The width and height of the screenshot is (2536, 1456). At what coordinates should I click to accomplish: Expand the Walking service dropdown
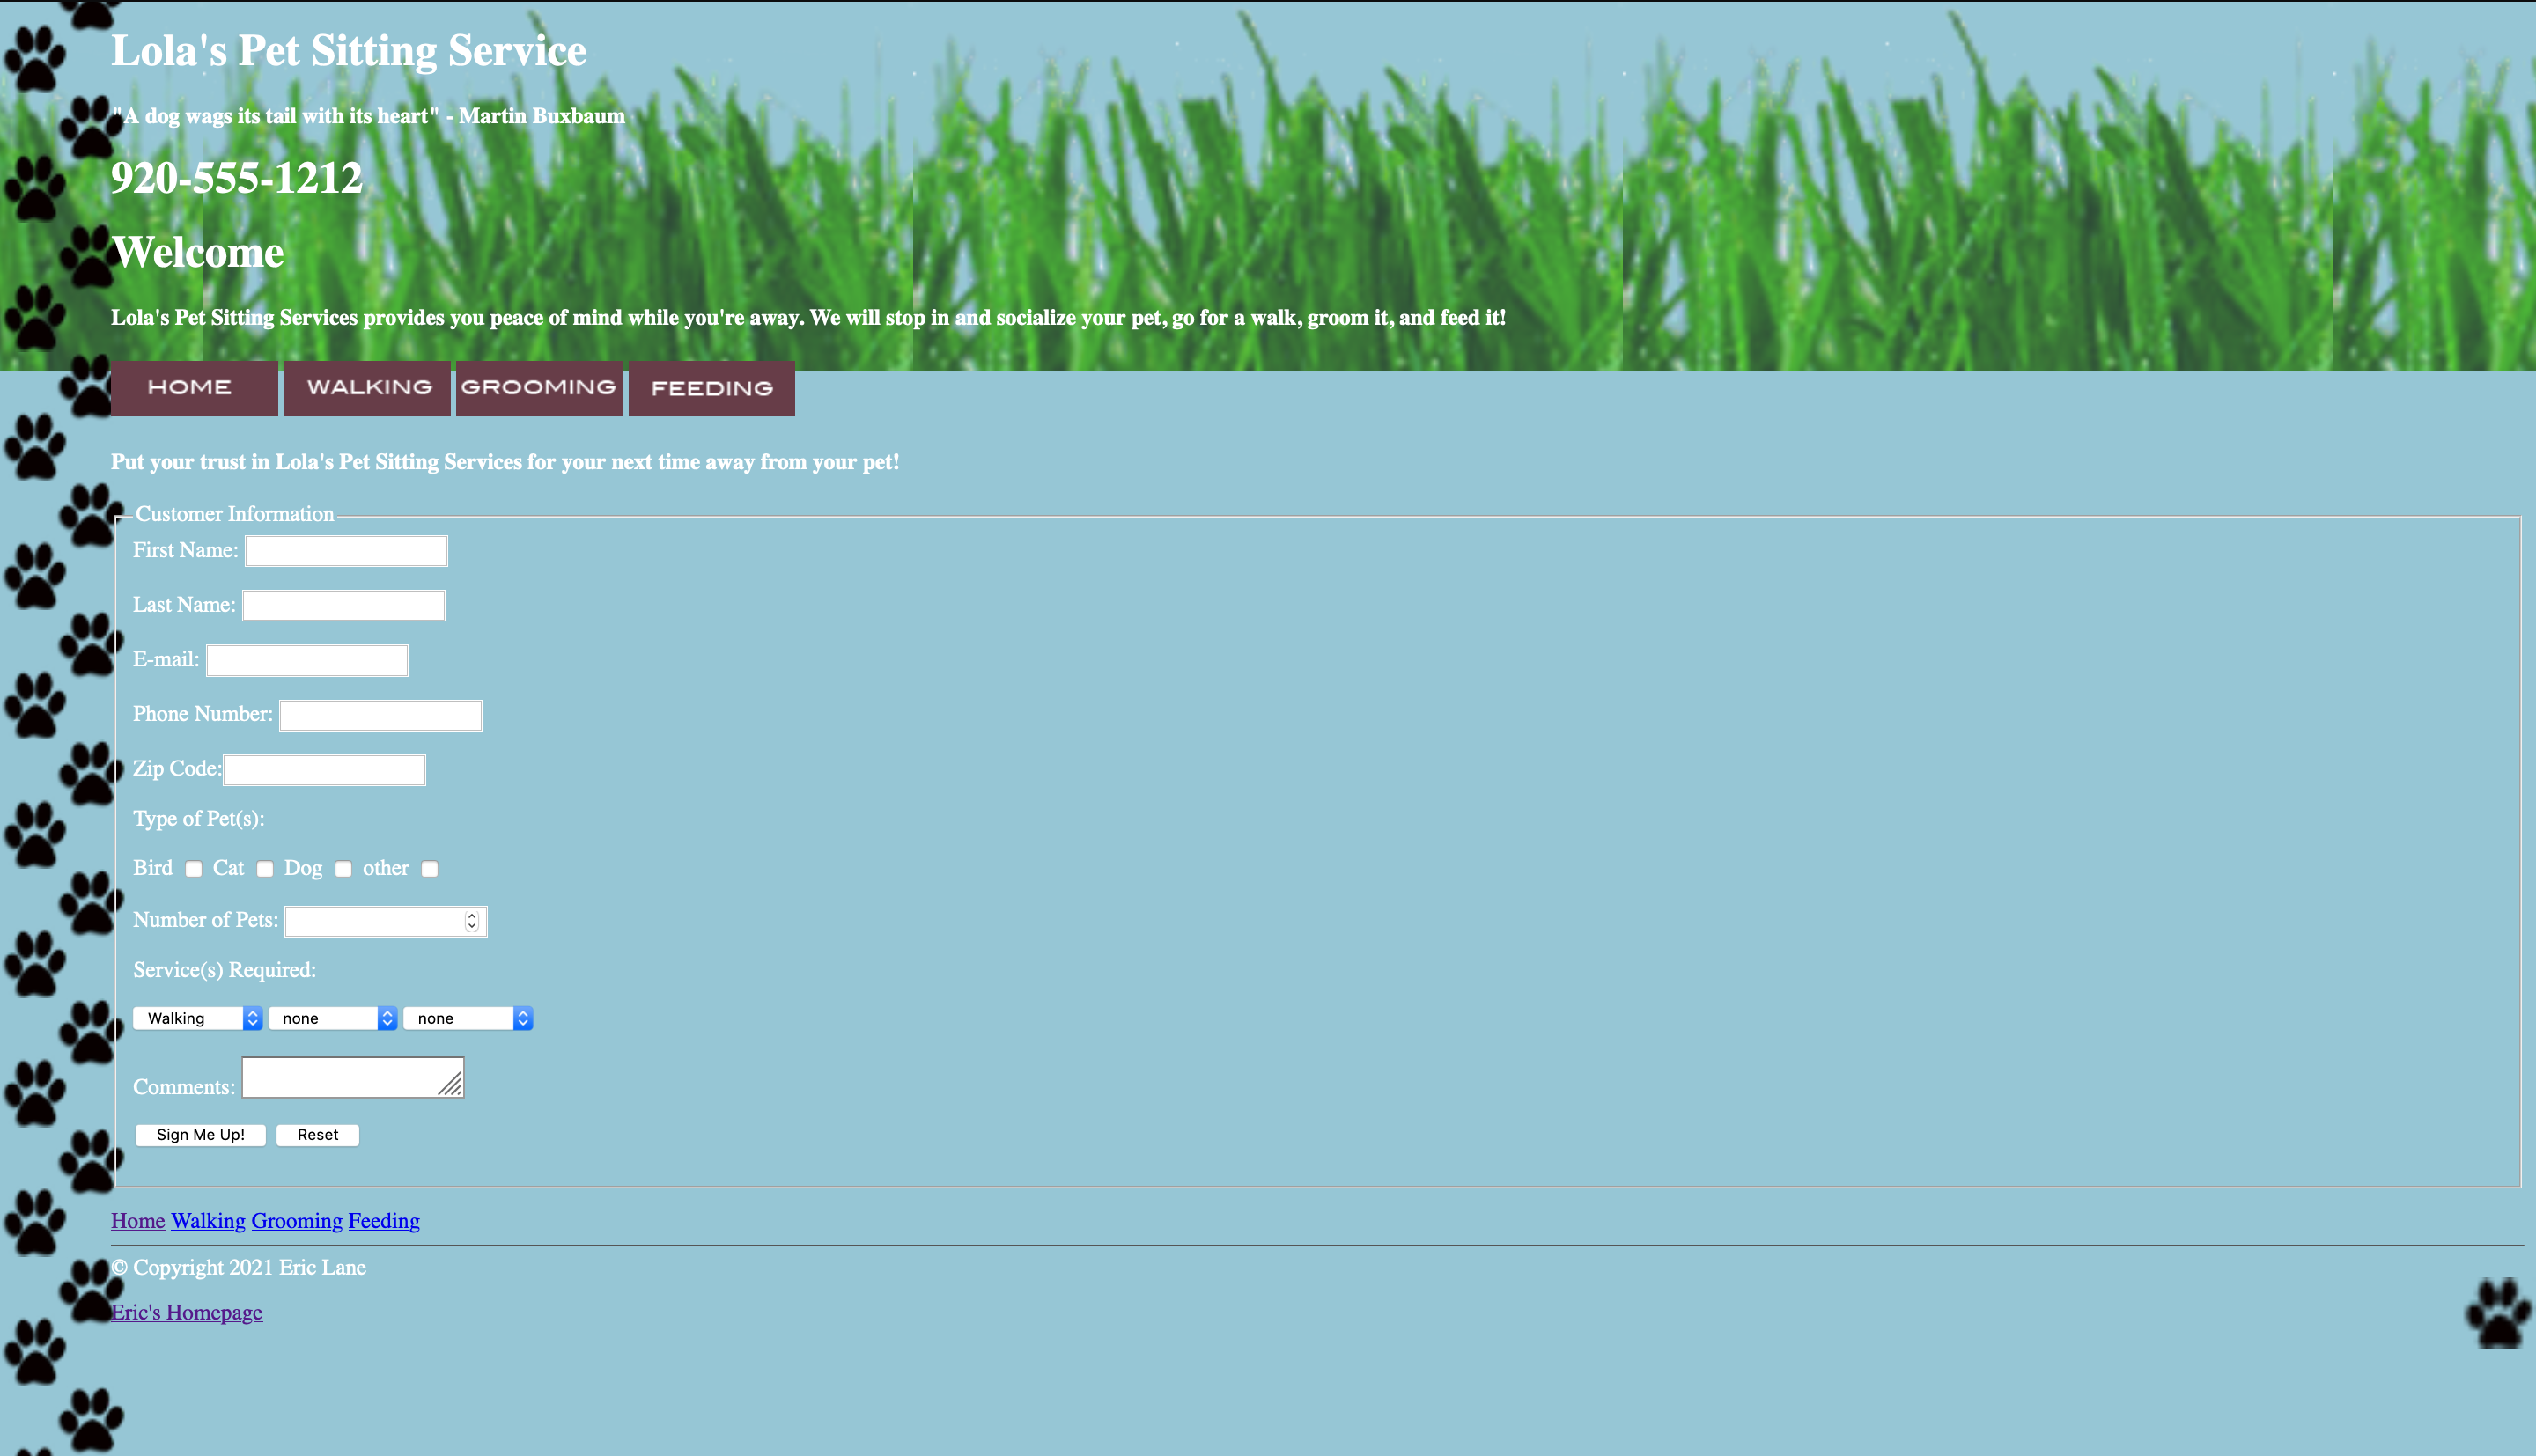[197, 1018]
